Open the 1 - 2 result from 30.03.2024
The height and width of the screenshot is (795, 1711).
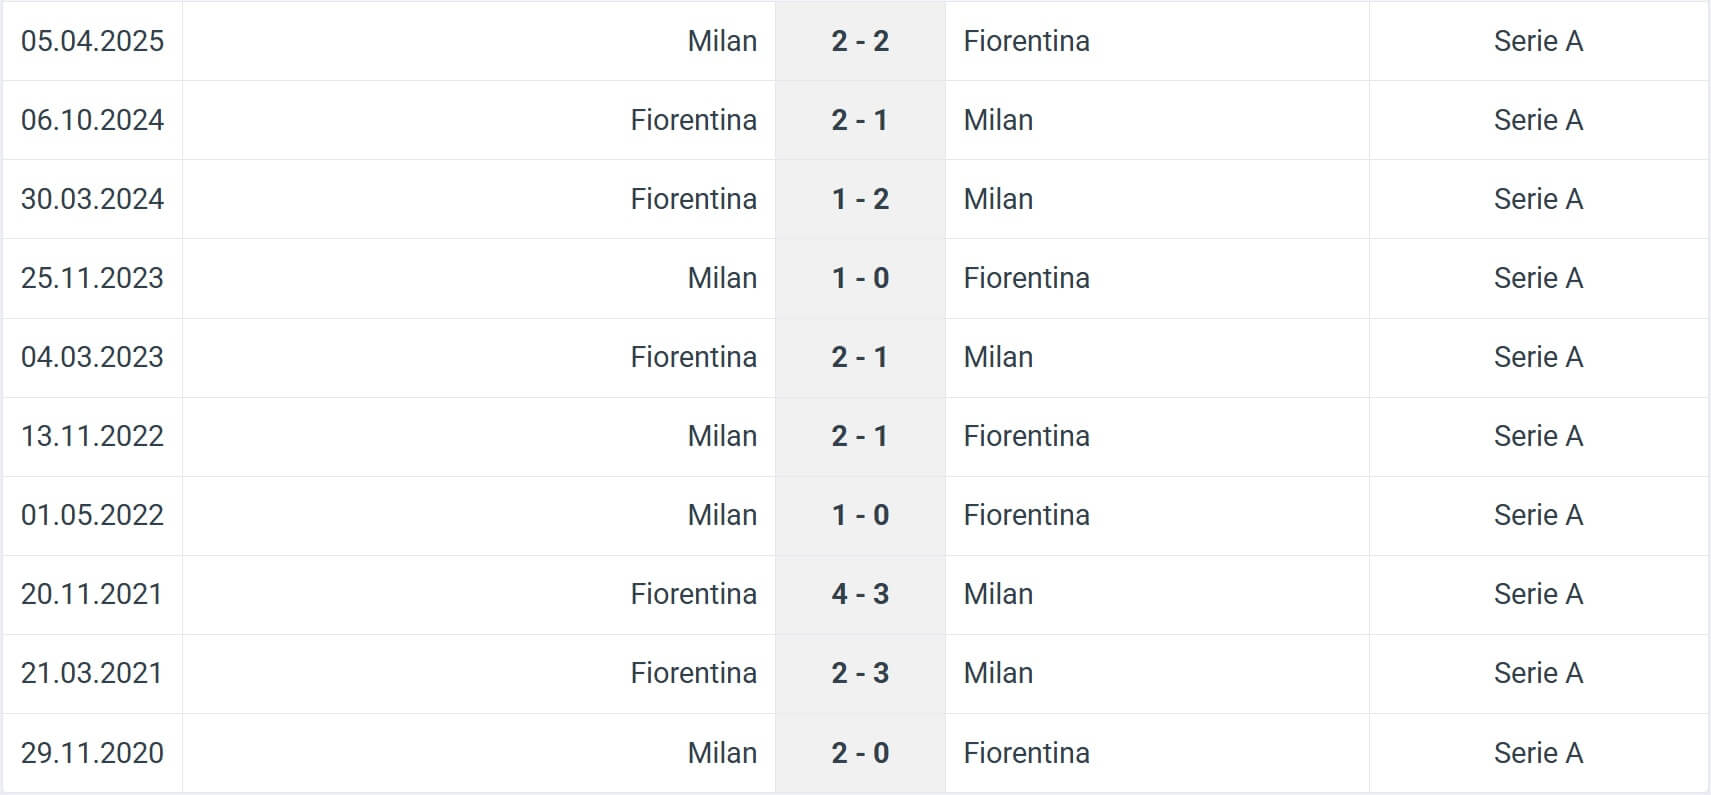pos(860,199)
